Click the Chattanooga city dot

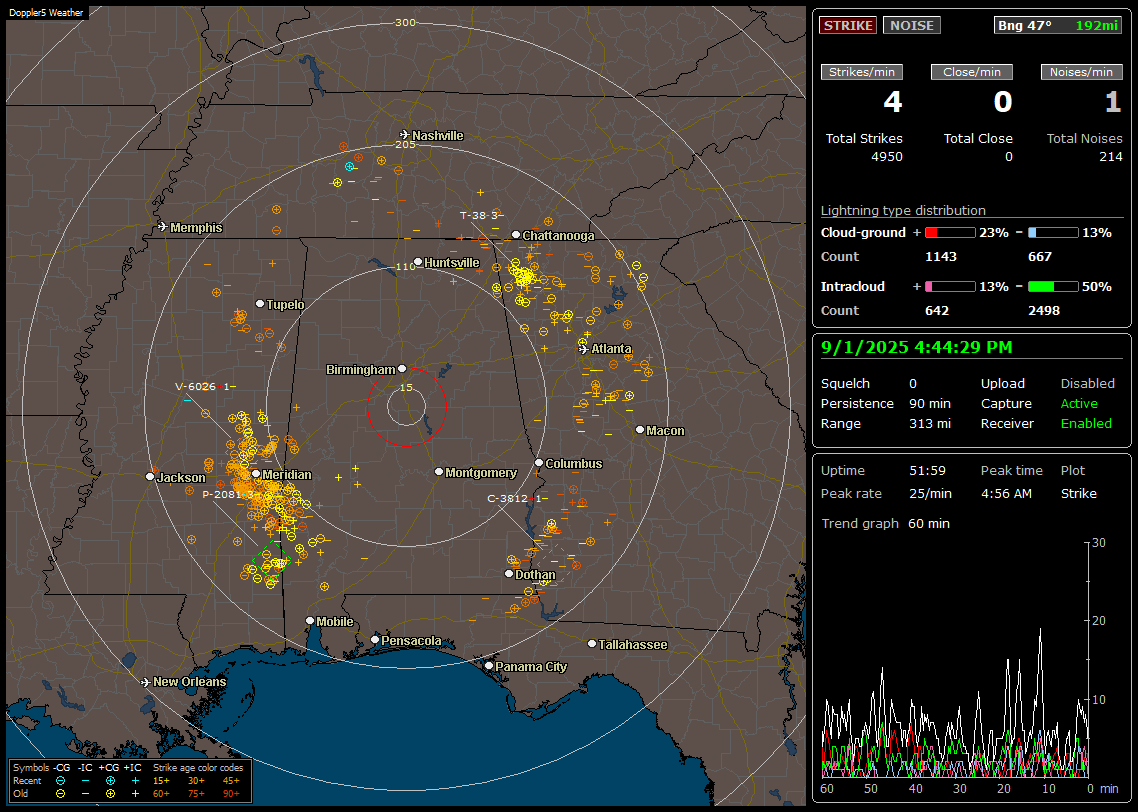pyautogui.click(x=516, y=235)
